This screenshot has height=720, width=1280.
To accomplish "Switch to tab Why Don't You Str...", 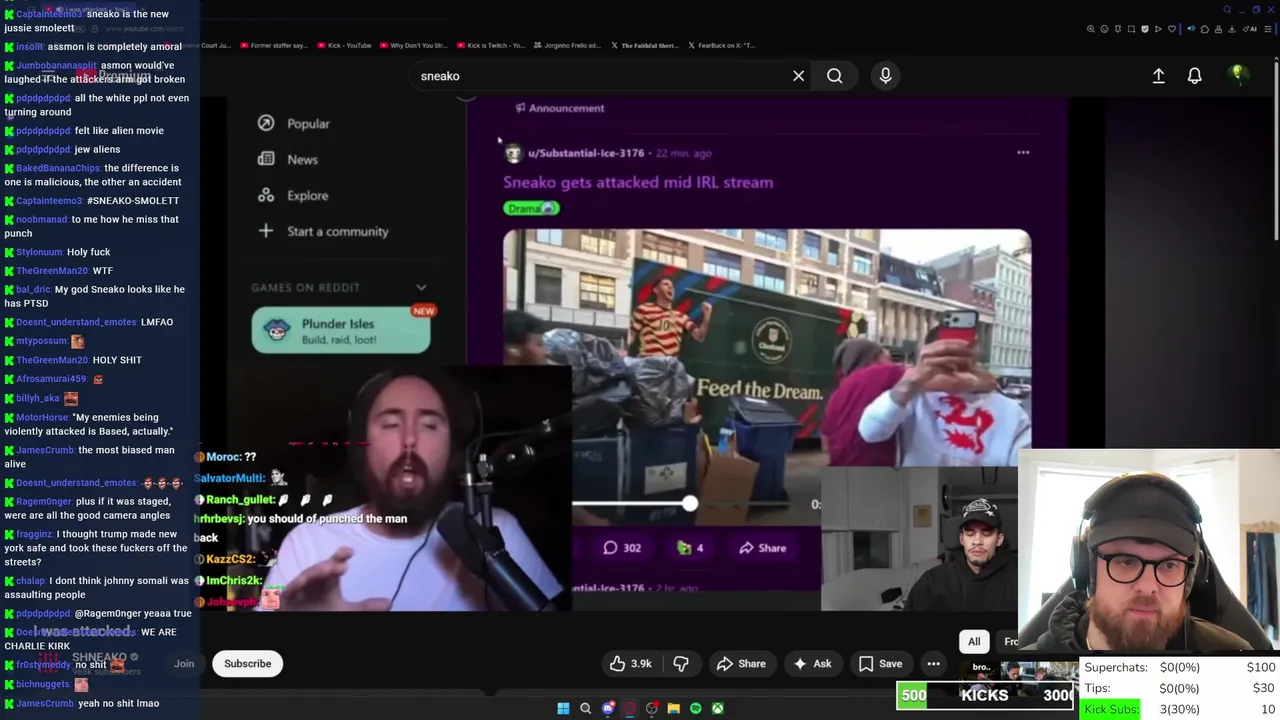I will pyautogui.click(x=412, y=45).
